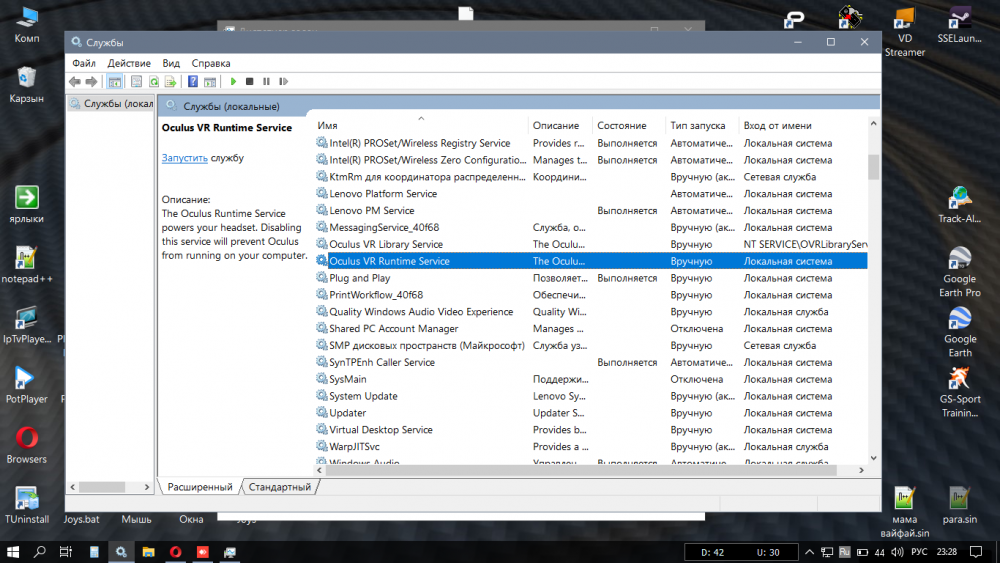Click the Properties icon in the toolbar
Screen dimensions: 1000x563
point(136,82)
